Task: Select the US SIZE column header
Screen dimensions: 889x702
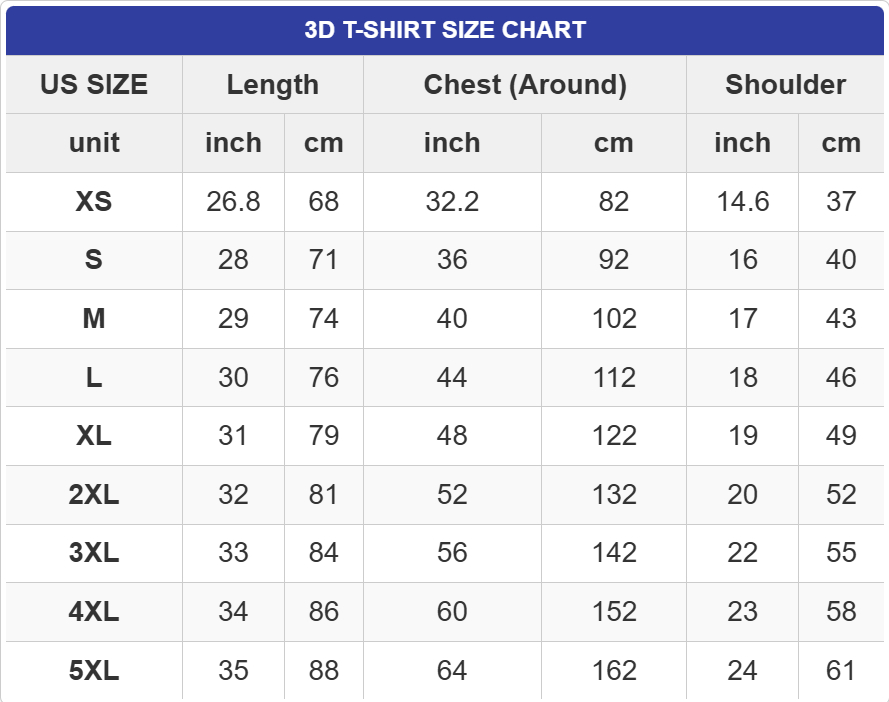Action: pos(94,85)
